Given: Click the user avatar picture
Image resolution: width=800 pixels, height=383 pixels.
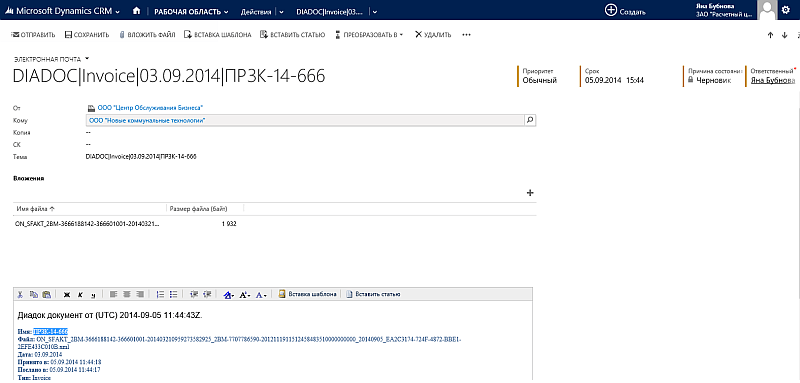Looking at the screenshot, I should pyautogui.click(x=766, y=9).
